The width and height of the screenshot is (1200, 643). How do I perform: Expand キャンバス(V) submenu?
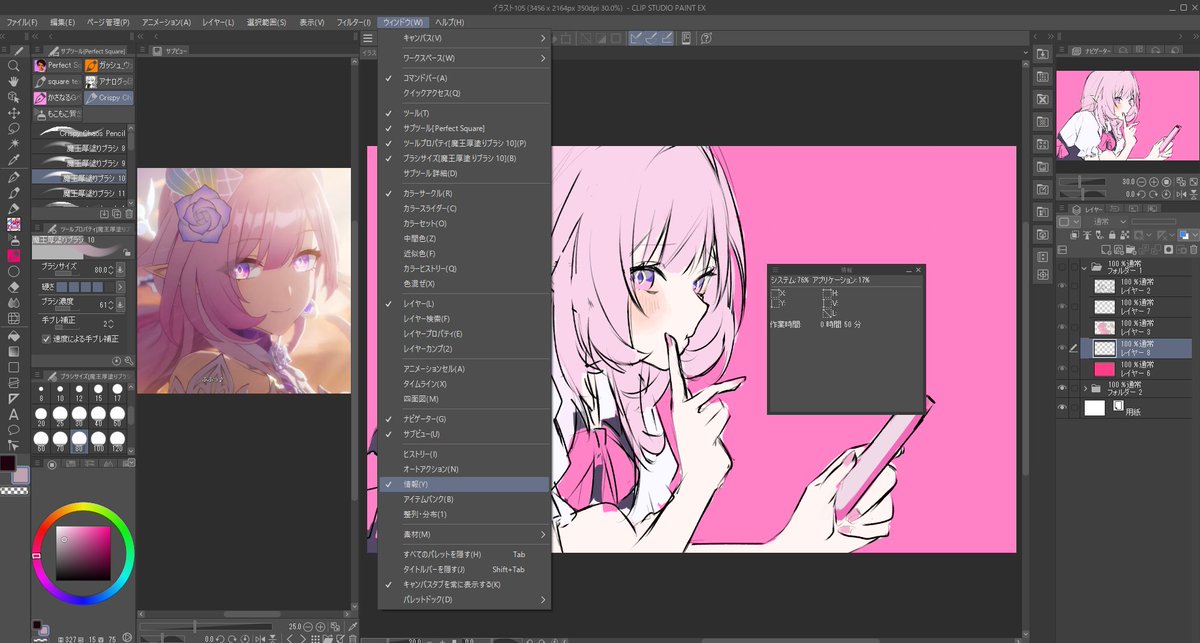pos(466,38)
